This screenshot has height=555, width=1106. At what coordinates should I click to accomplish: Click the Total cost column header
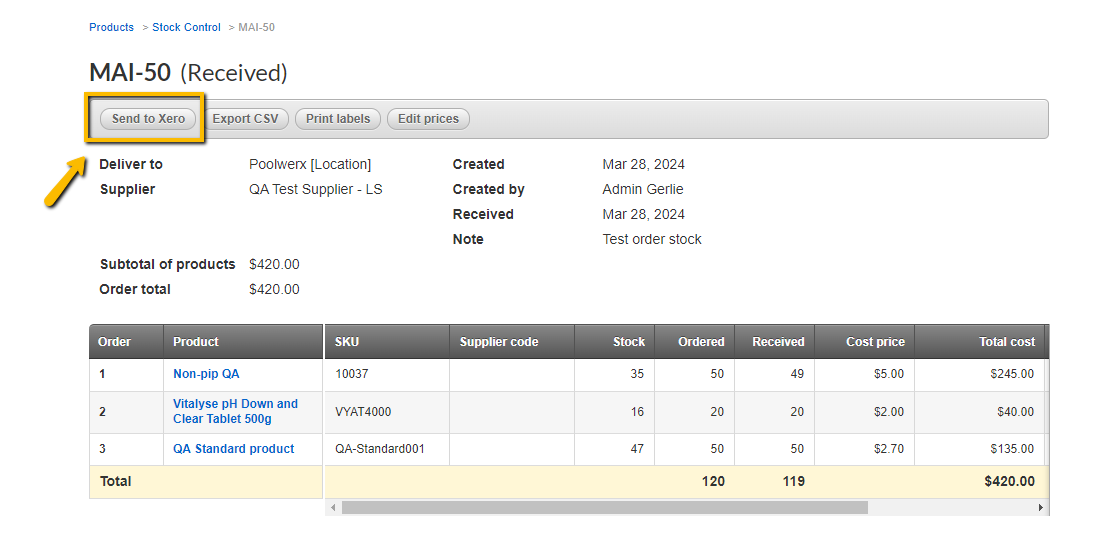tap(980, 341)
